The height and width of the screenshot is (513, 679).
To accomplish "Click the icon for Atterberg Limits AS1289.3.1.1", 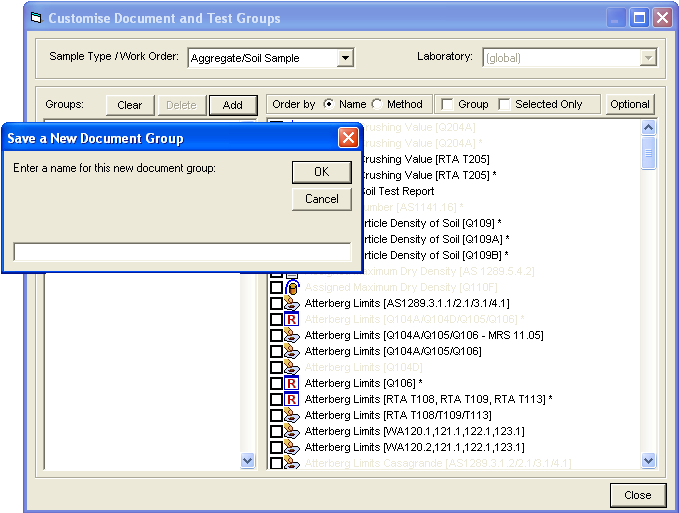I will (x=292, y=303).
